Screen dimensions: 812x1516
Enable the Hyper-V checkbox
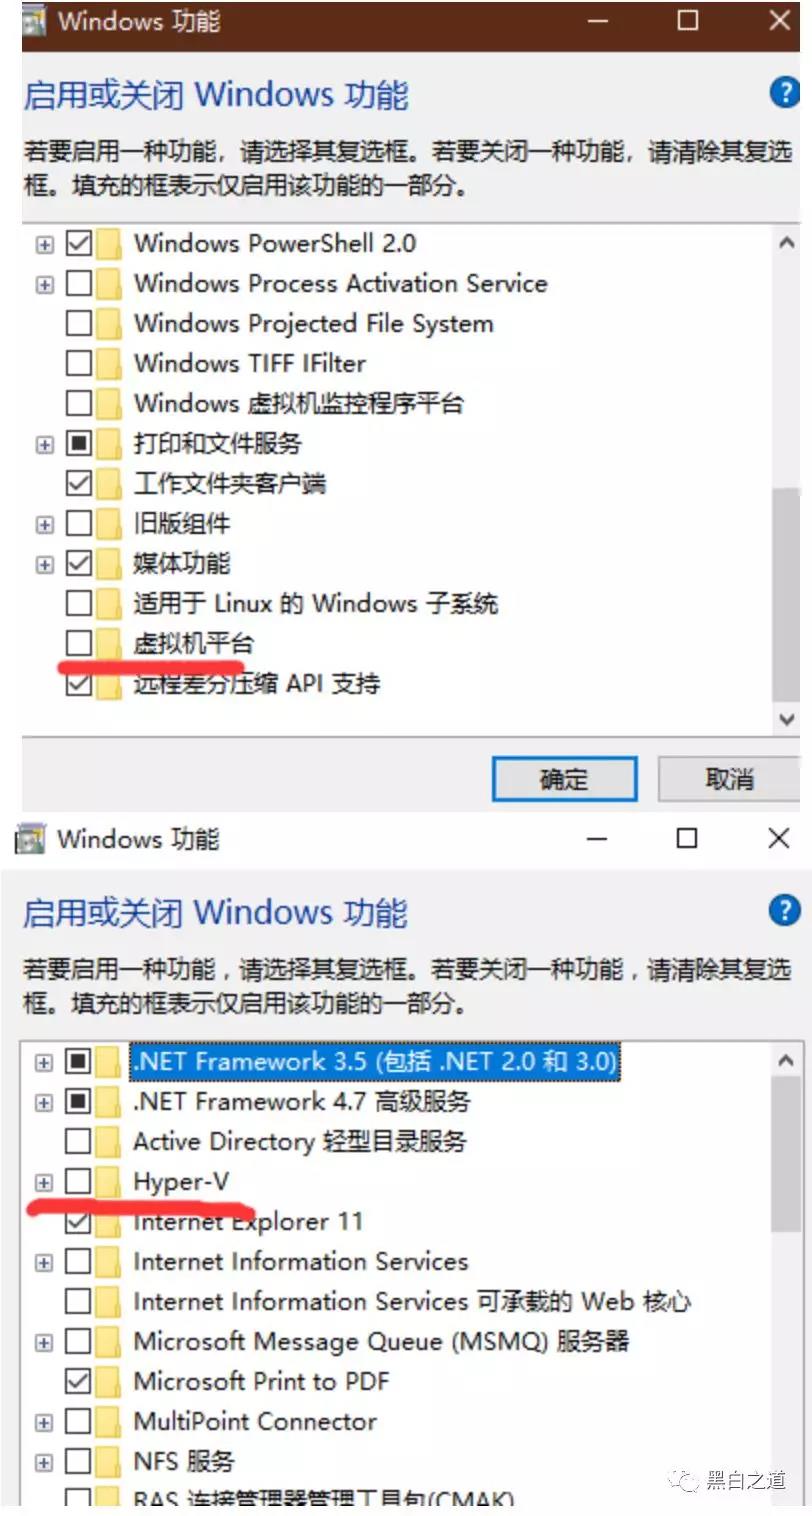pyautogui.click(x=78, y=1181)
